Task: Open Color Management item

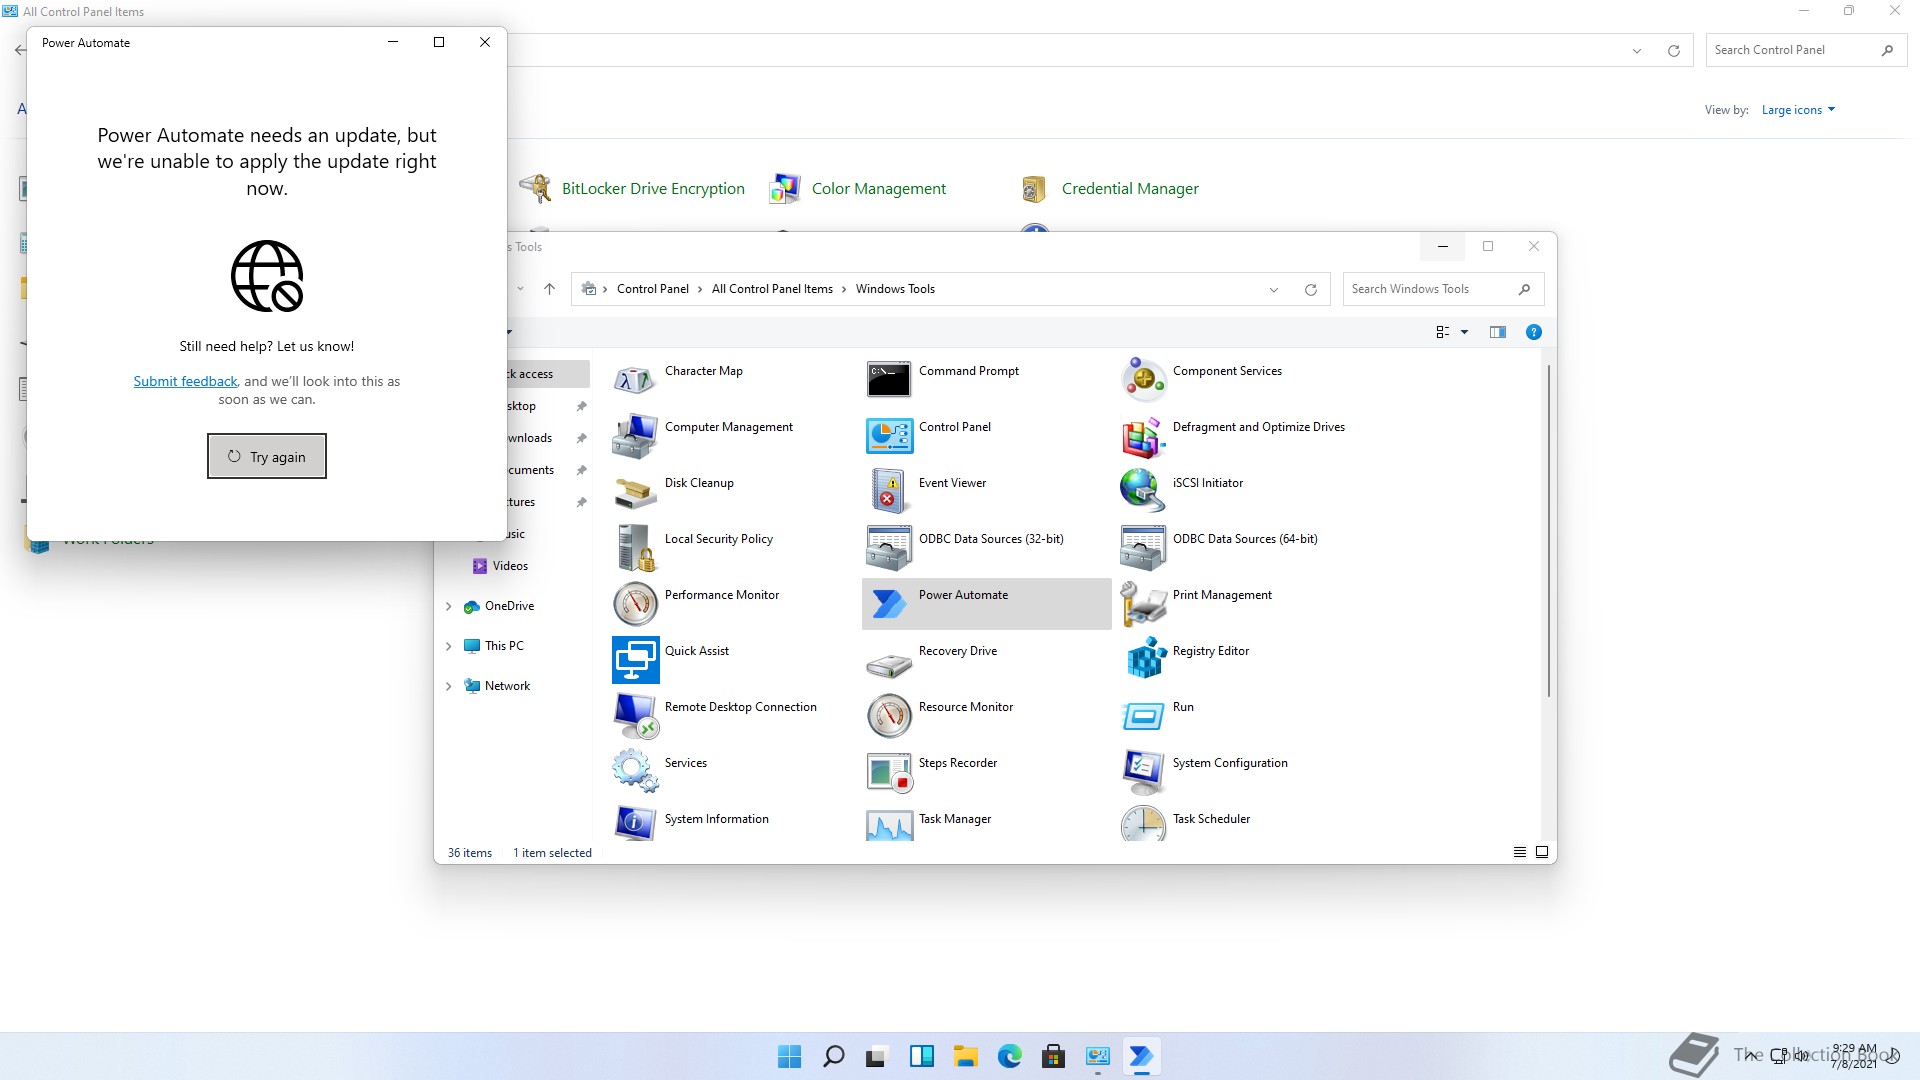Action: click(x=858, y=188)
